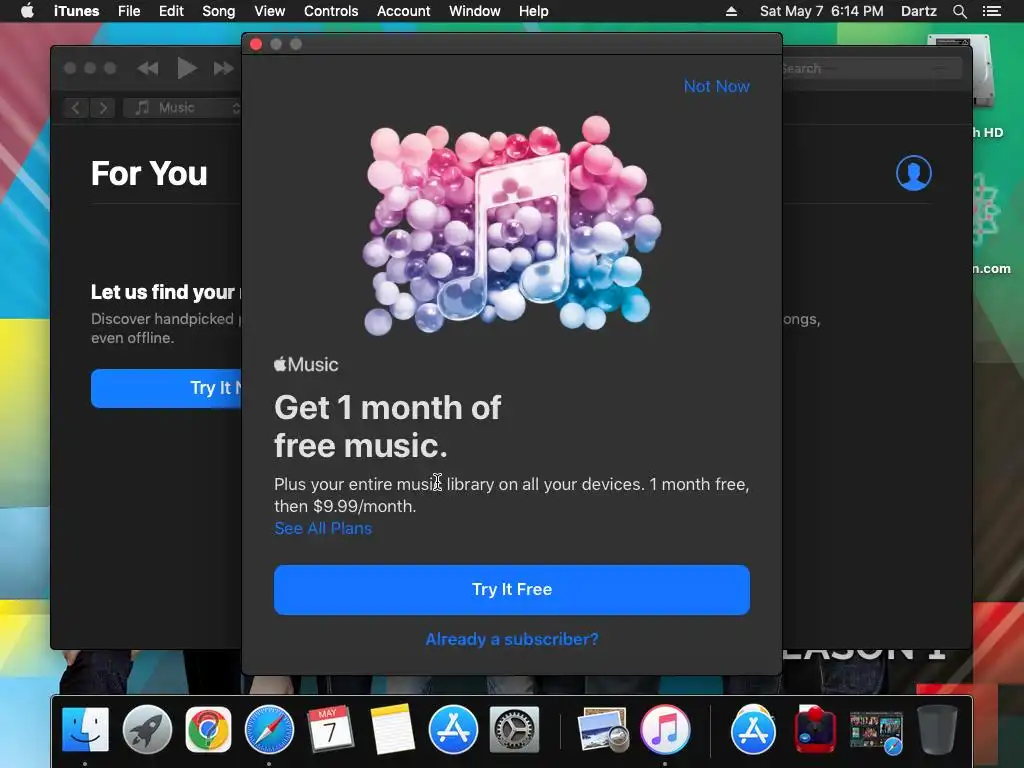Image resolution: width=1024 pixels, height=768 pixels.
Task: Open Notification Center list icon
Action: coord(991,11)
